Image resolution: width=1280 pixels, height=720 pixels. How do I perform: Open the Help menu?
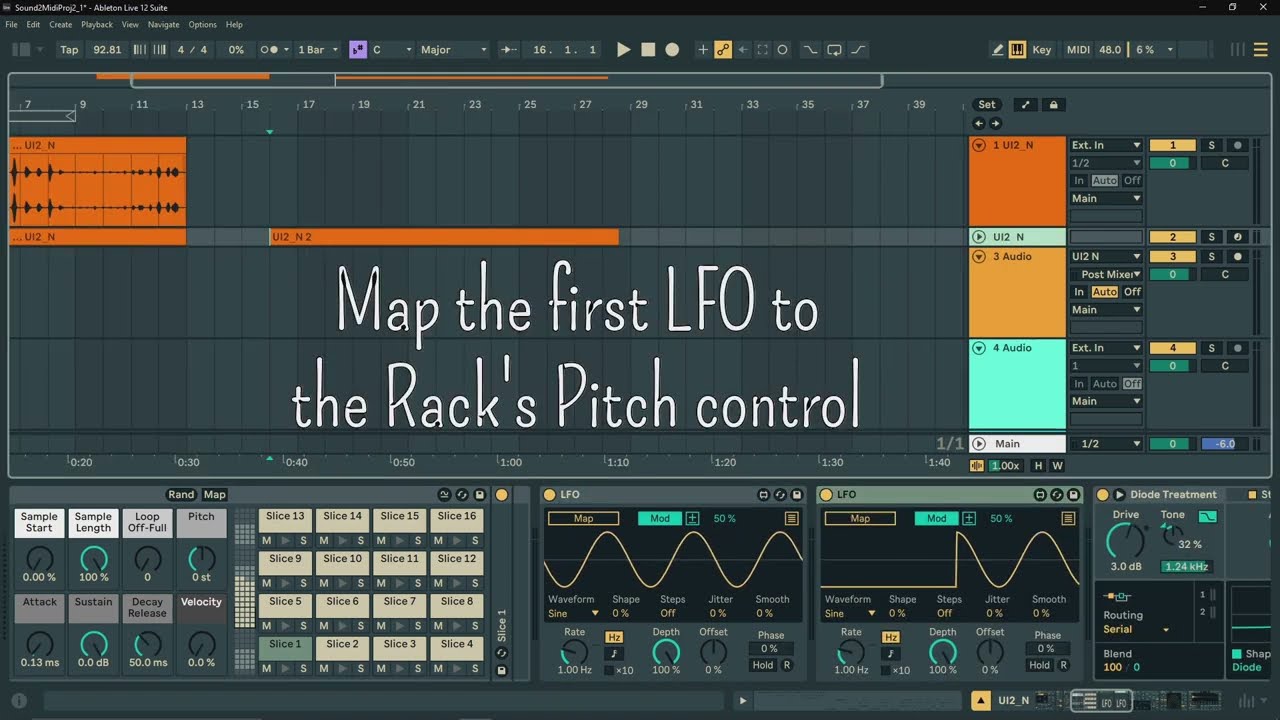click(234, 24)
